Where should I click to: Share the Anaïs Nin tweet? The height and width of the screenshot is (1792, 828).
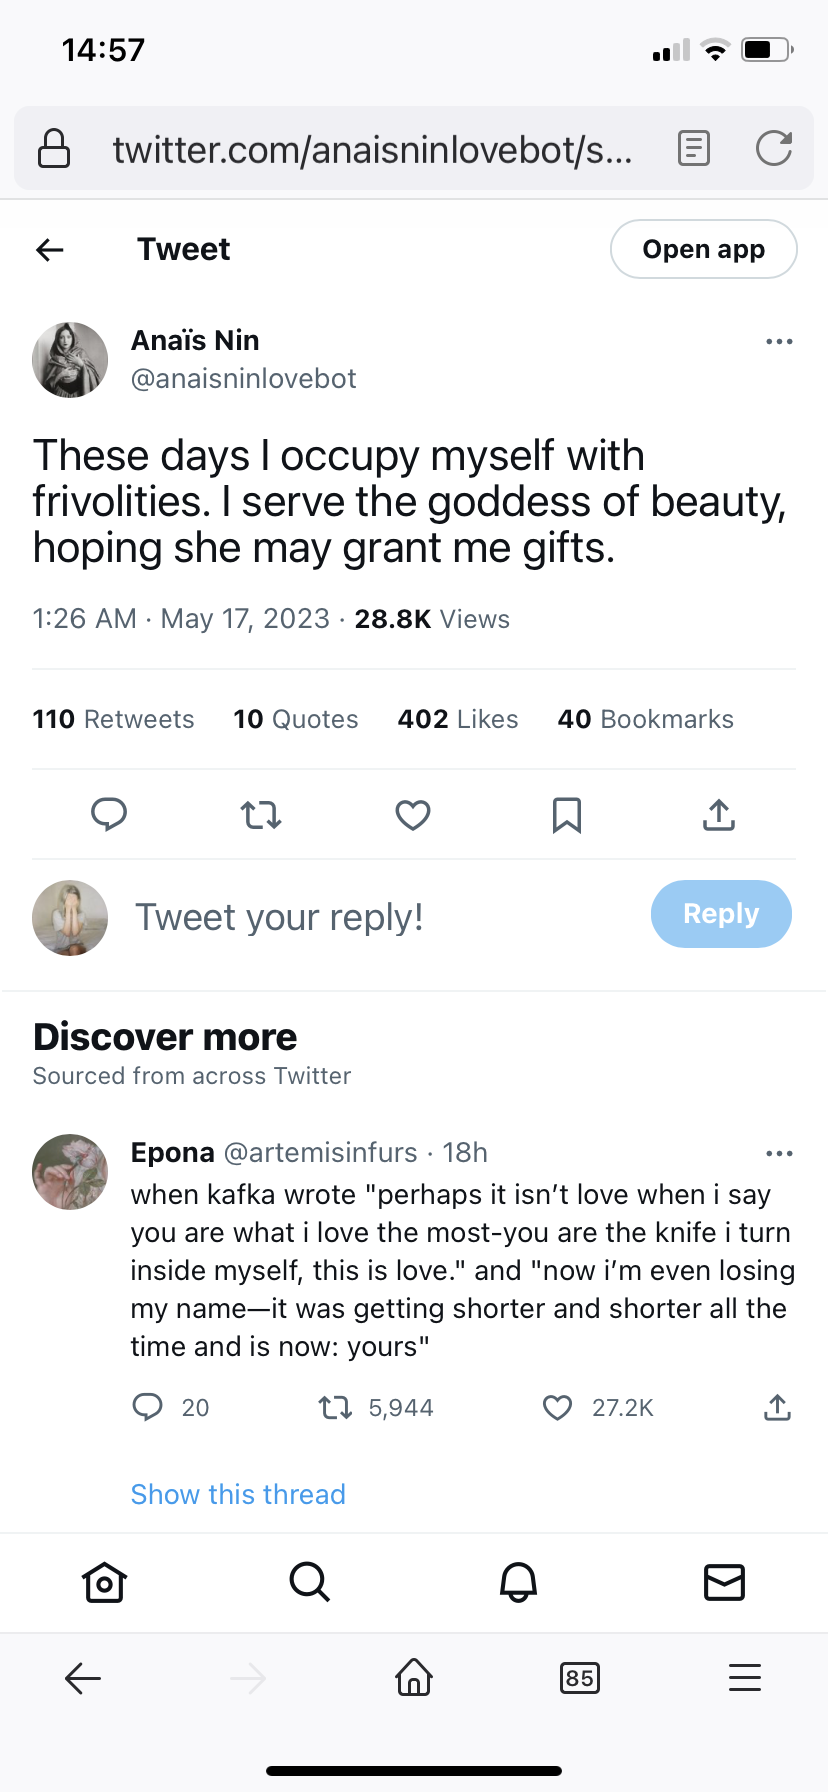(x=719, y=815)
